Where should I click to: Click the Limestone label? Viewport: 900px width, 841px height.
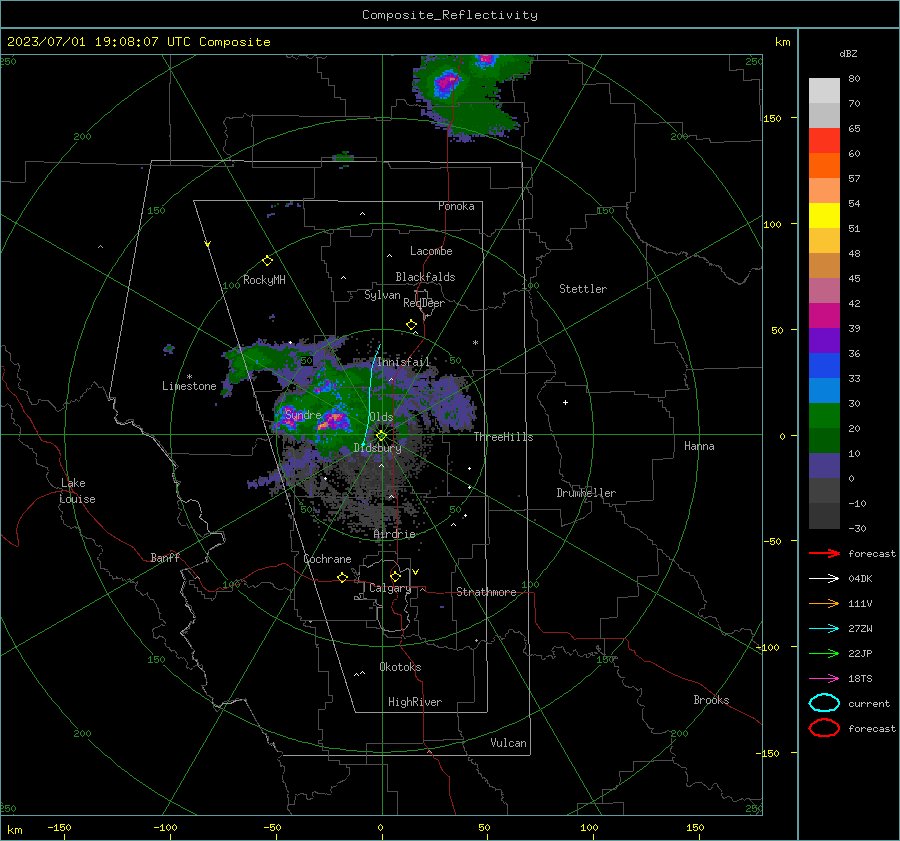tap(189, 386)
